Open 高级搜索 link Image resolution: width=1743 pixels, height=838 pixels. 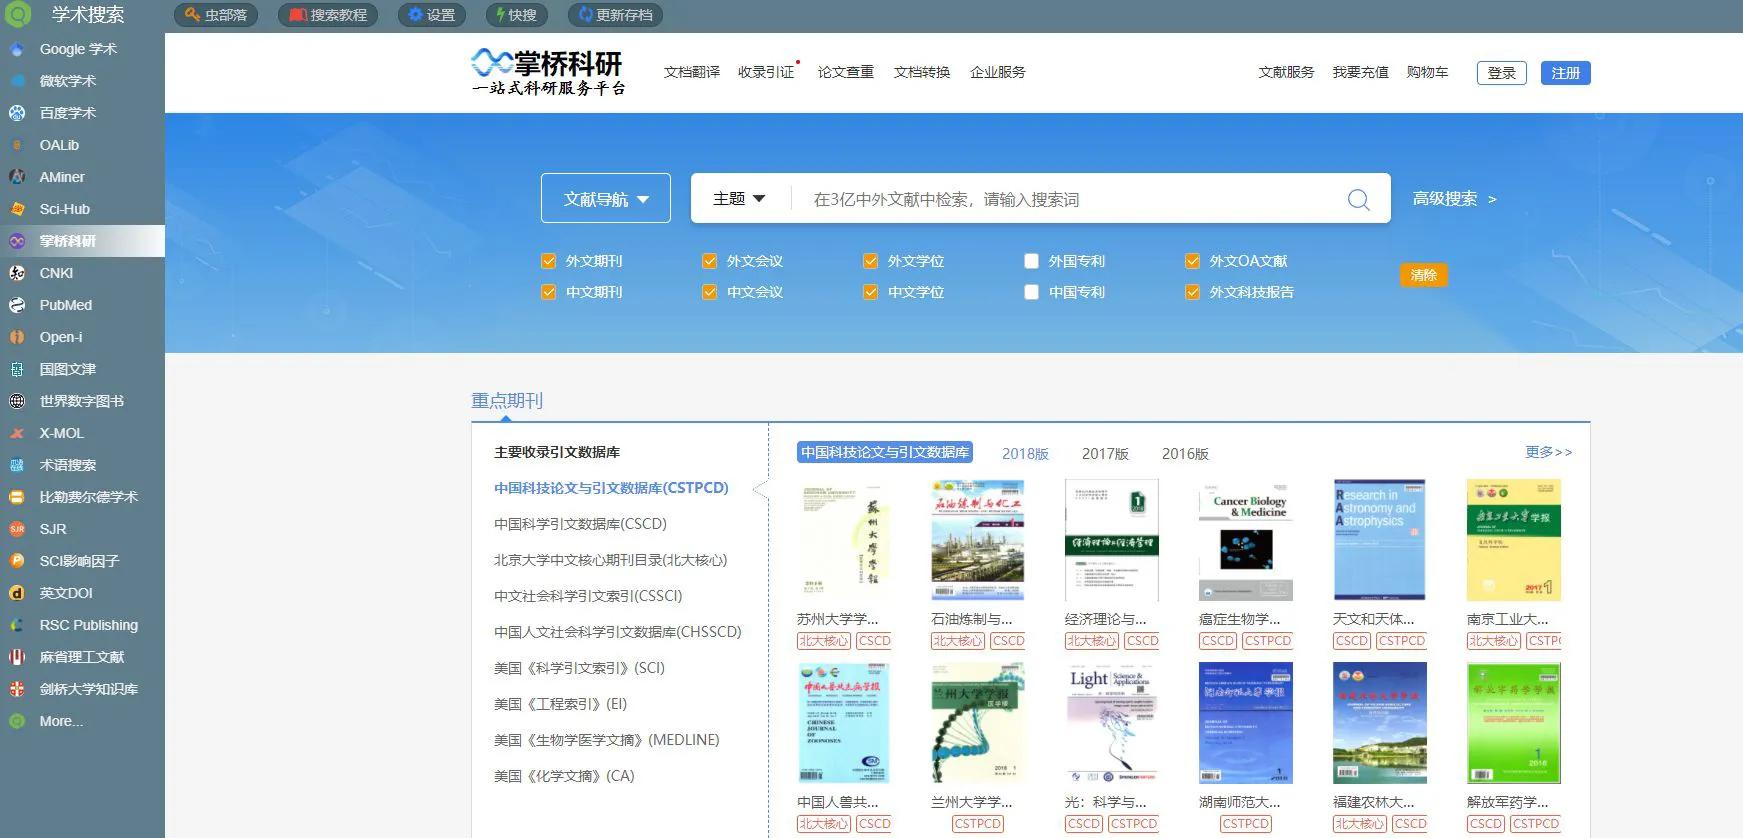[x=1455, y=199]
